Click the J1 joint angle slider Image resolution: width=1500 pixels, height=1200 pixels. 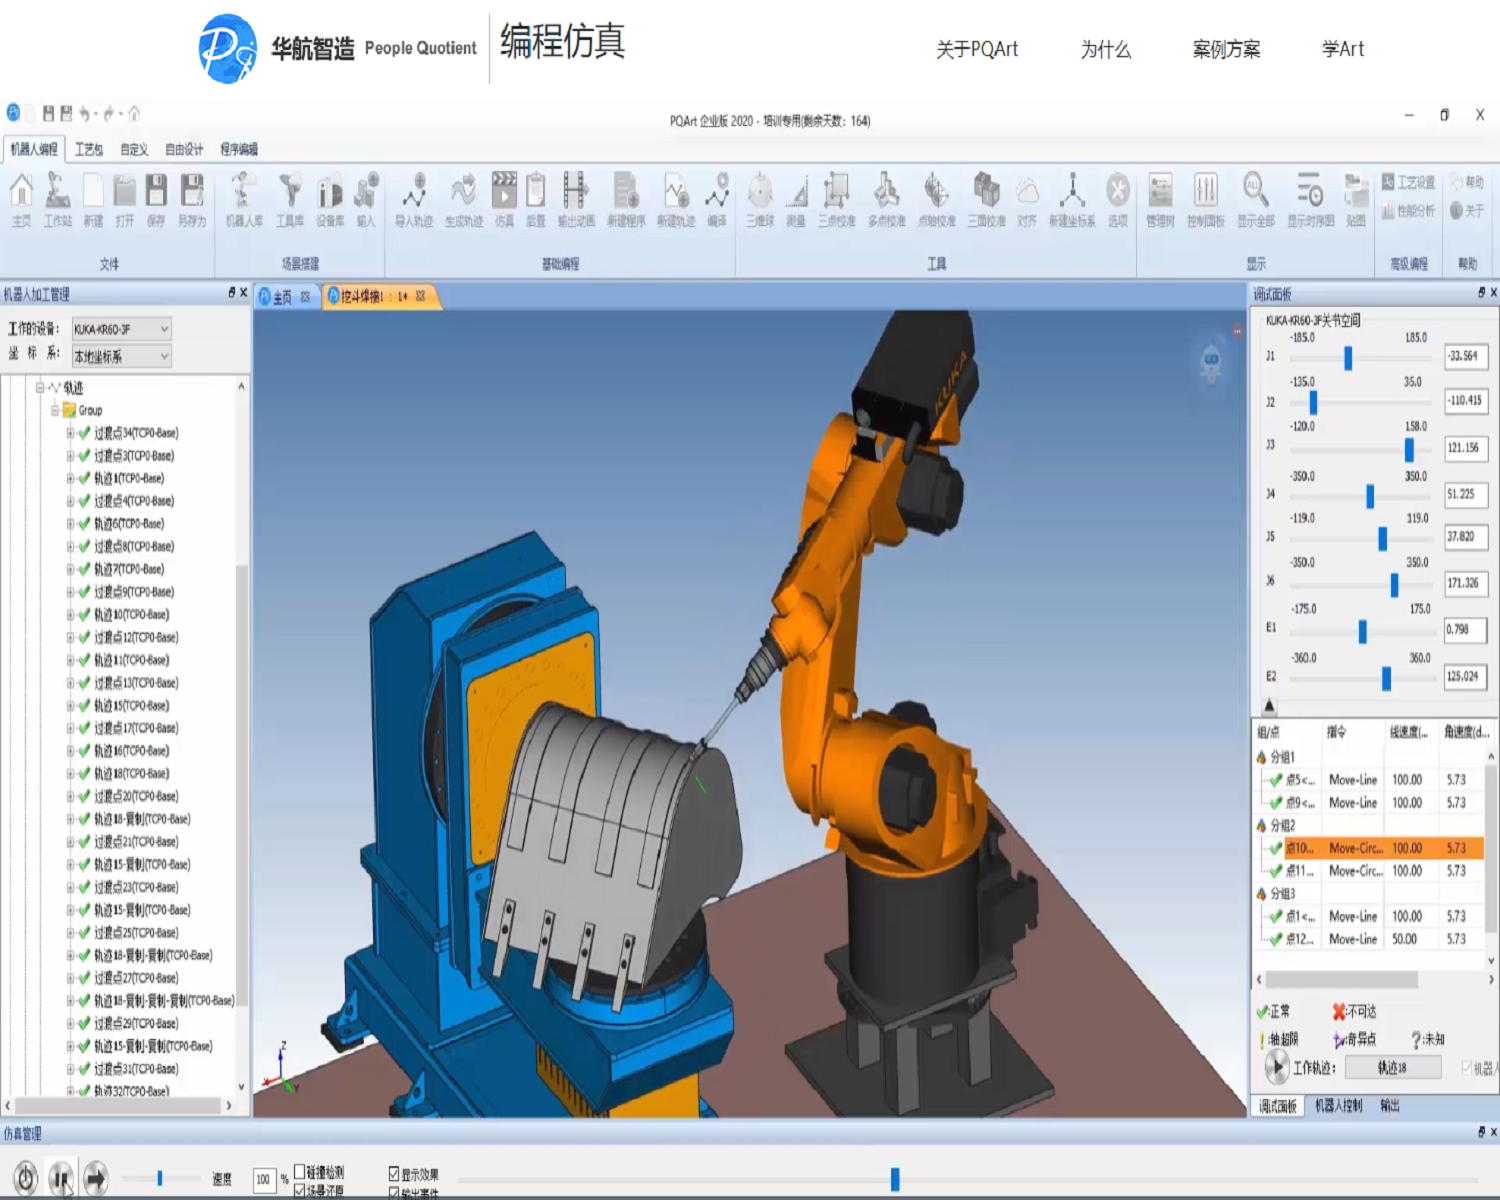(x=1348, y=357)
